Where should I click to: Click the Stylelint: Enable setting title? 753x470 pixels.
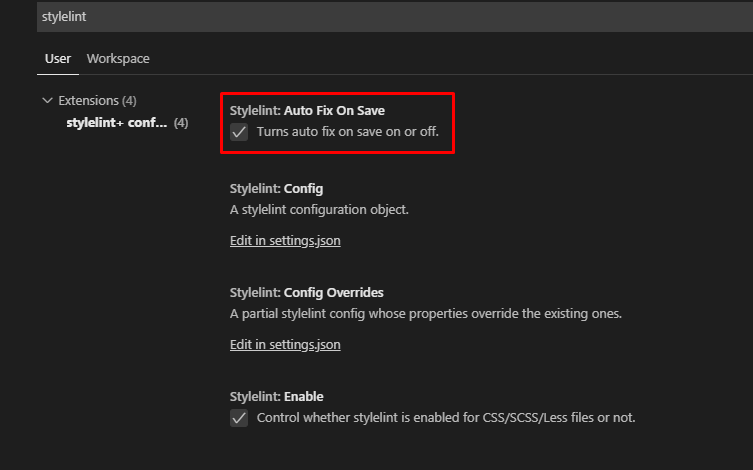(x=277, y=397)
